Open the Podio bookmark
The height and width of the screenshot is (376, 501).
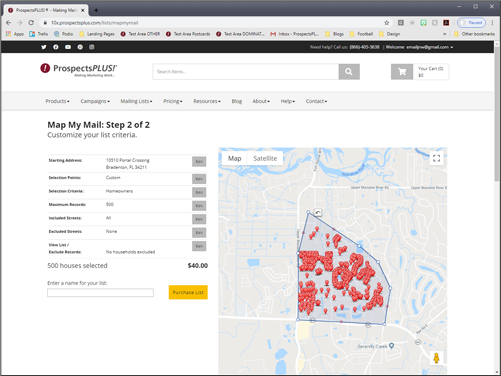pos(63,34)
